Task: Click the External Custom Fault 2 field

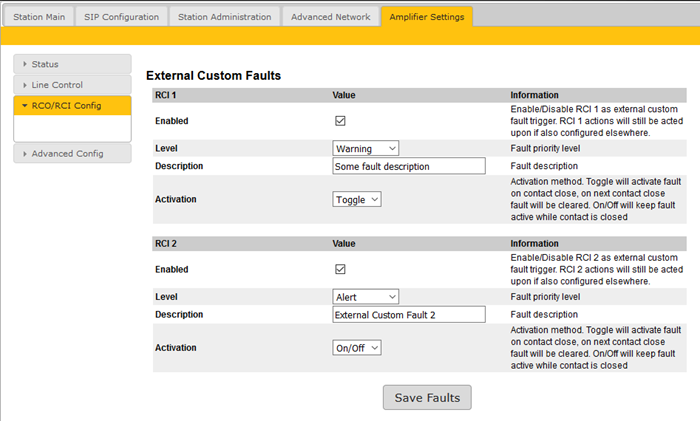Action: (408, 314)
